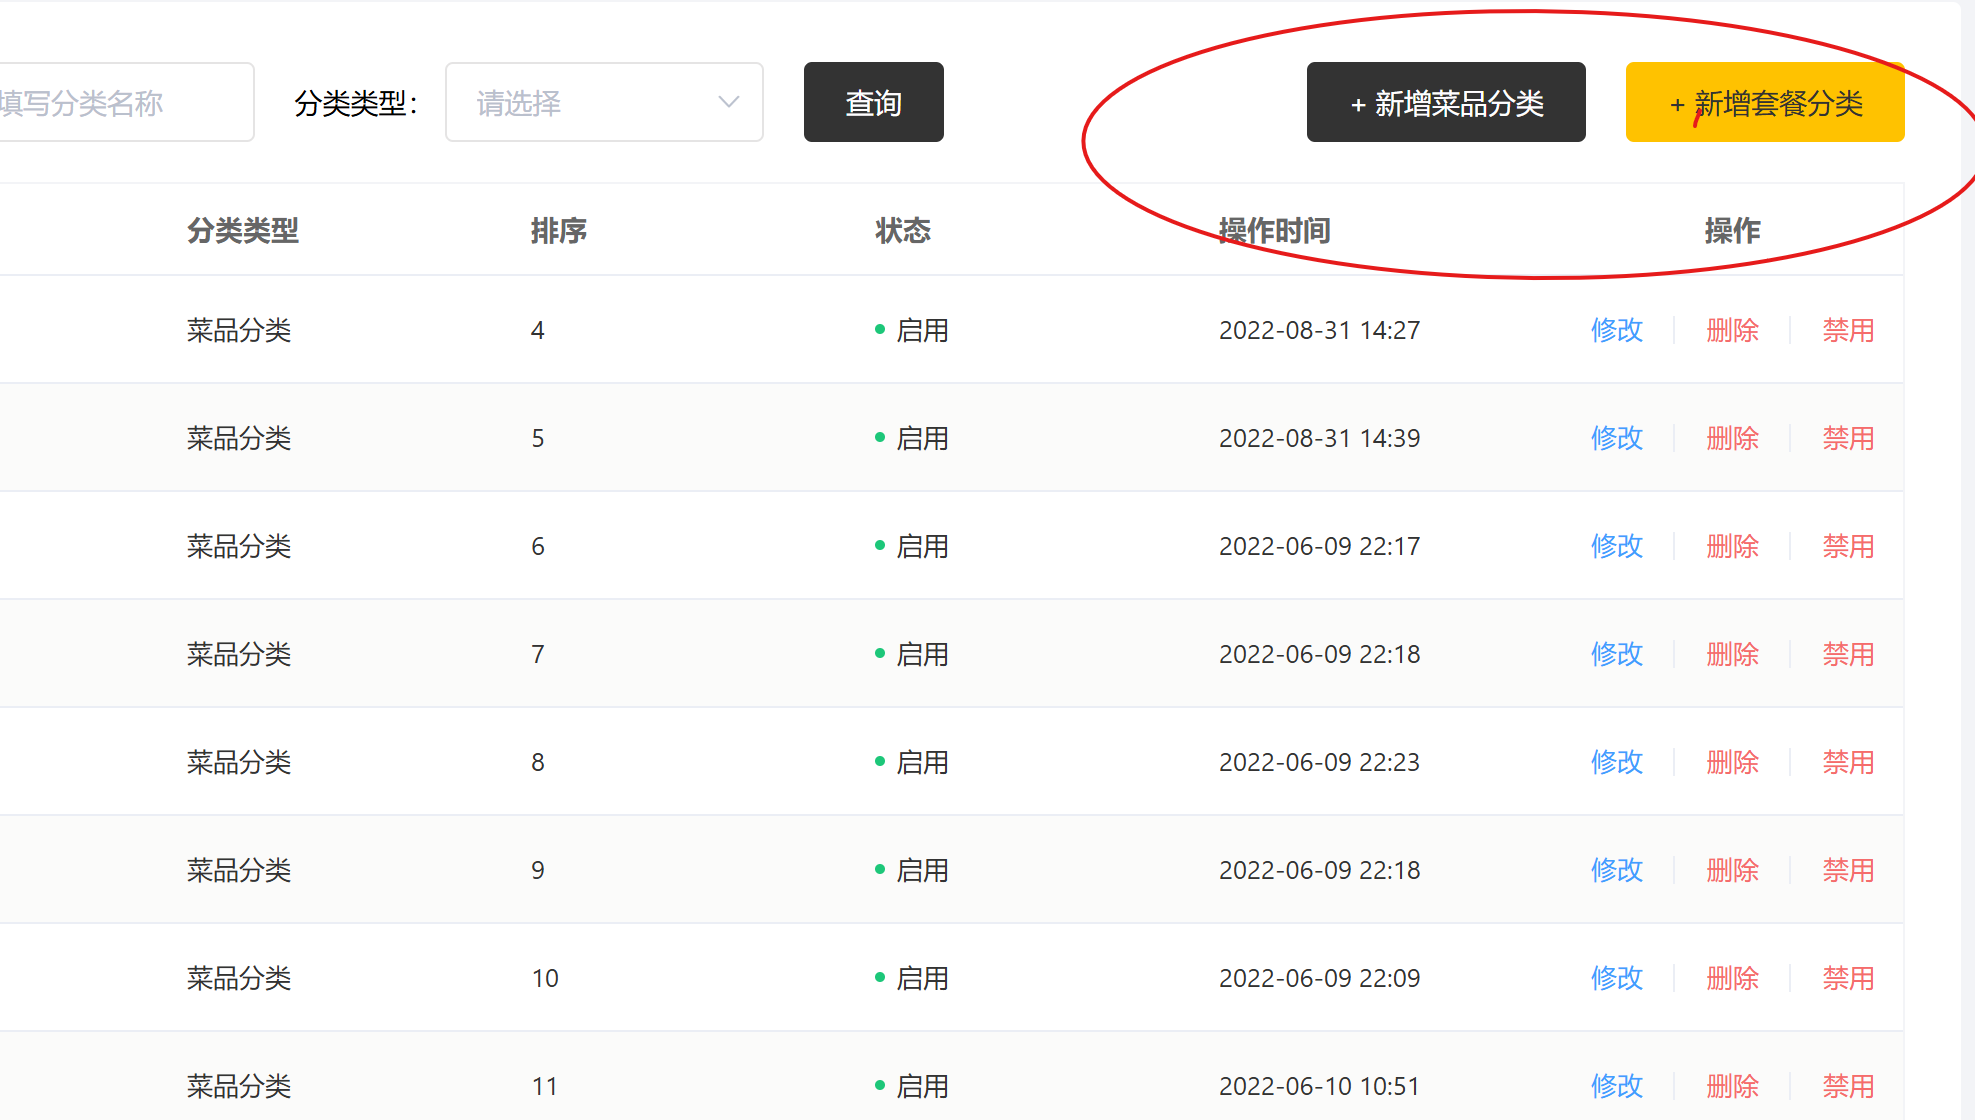Delete the category with sort 6

(1732, 546)
